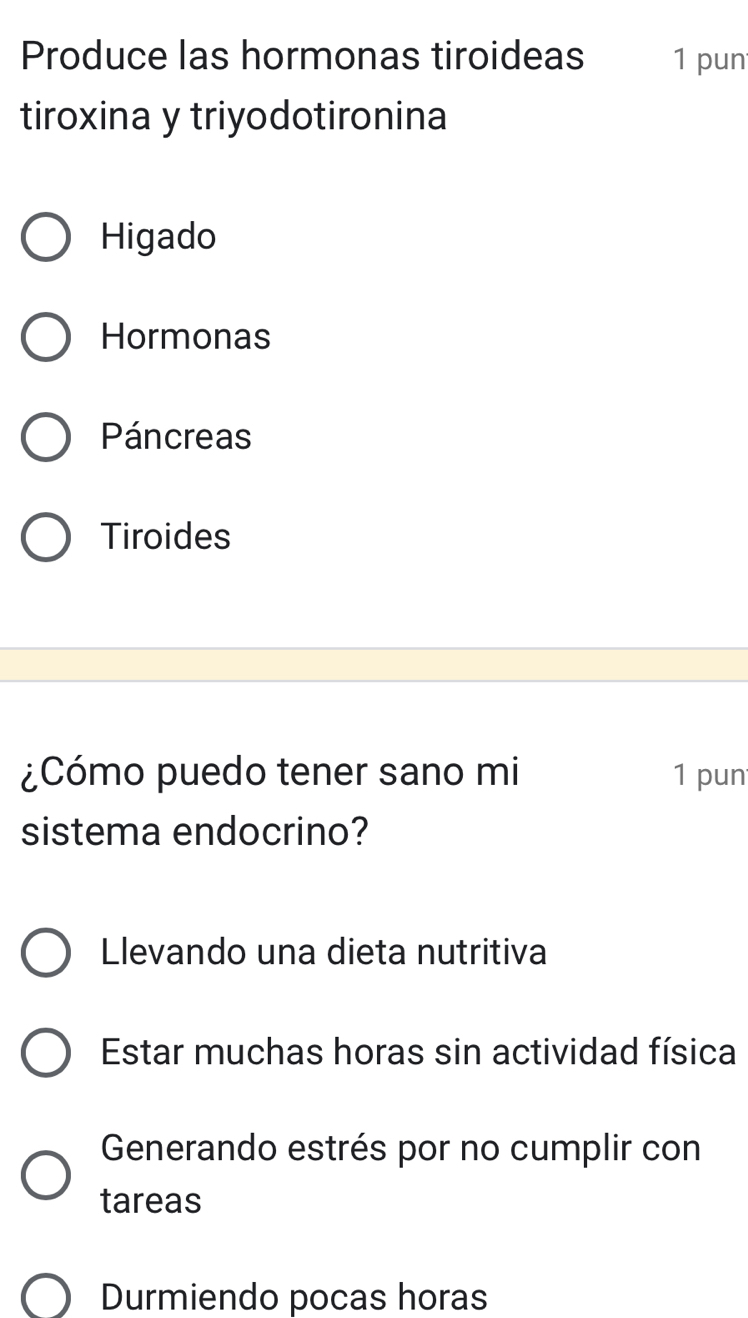Screen dimensions: 748x1318
Task: Select the 'Durmiendo pocas horas' radio button
Action: pos(46,1298)
